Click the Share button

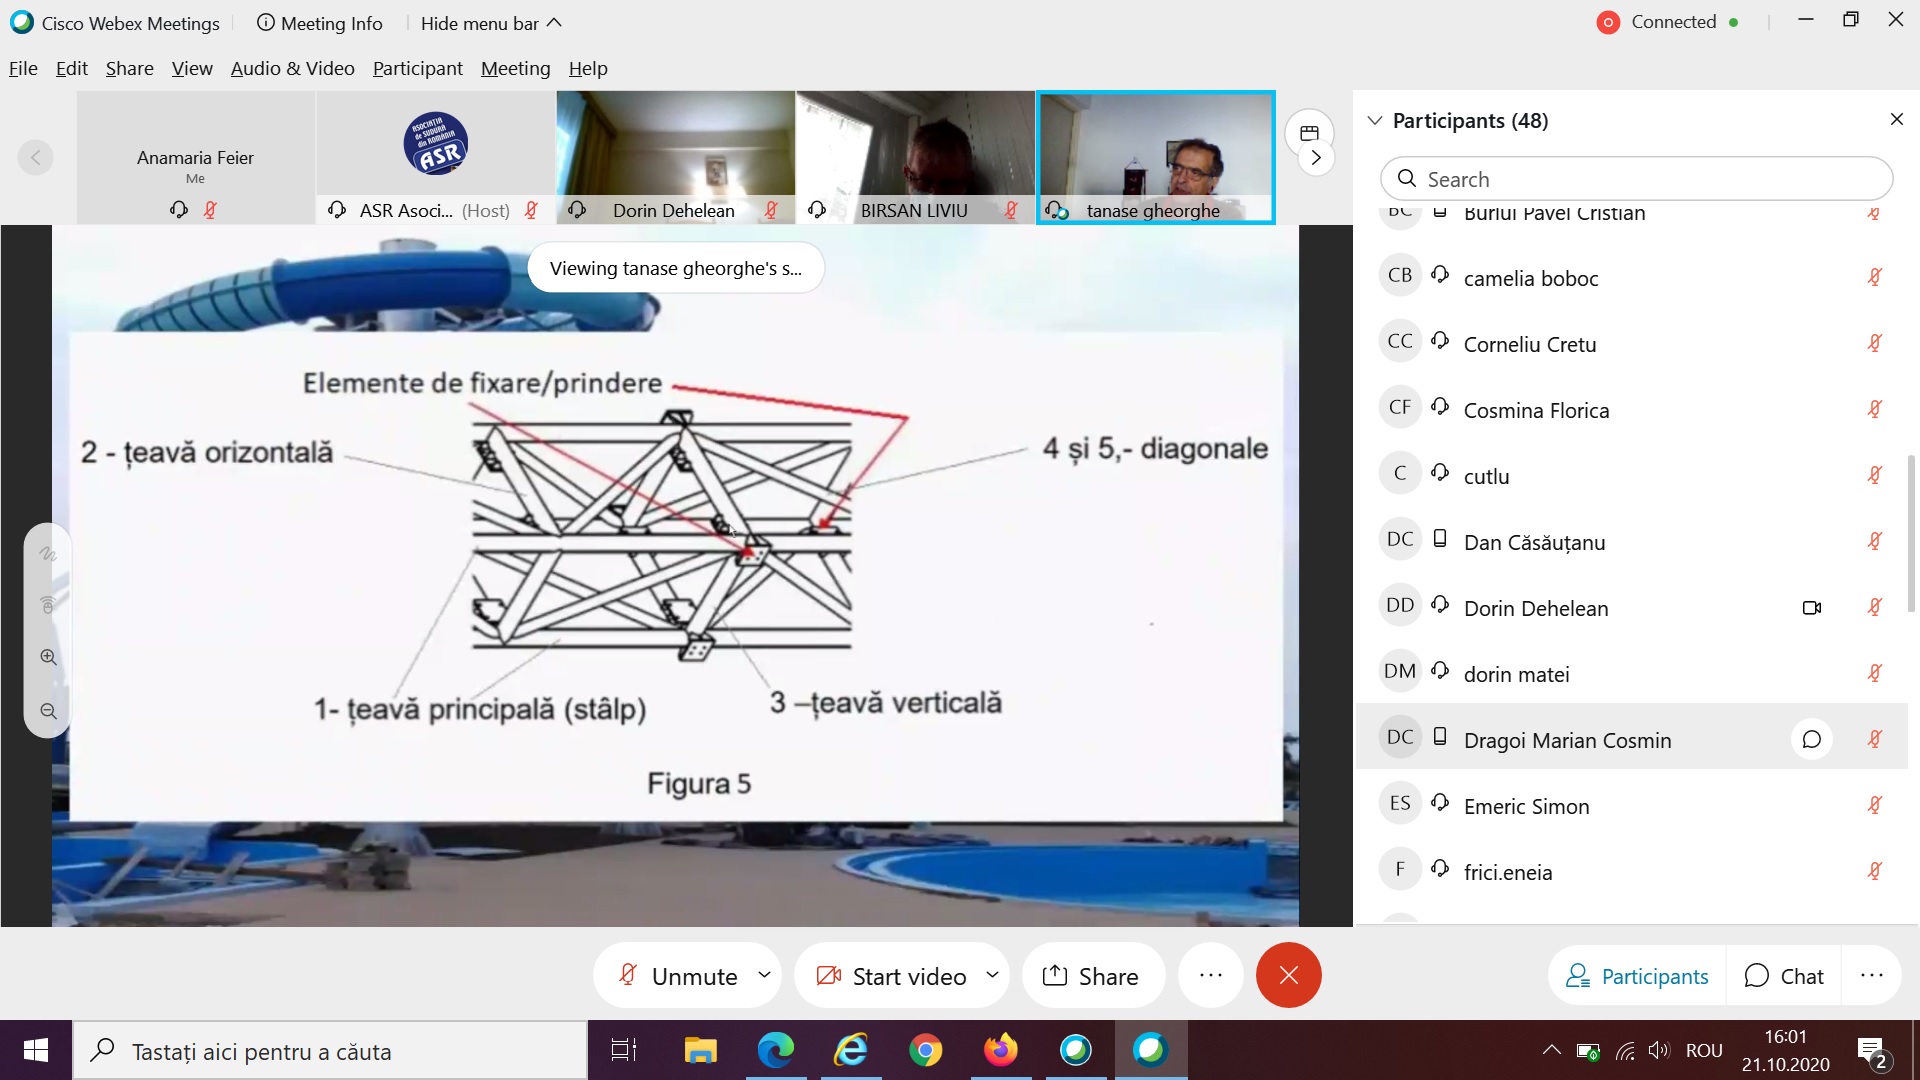(x=1091, y=975)
